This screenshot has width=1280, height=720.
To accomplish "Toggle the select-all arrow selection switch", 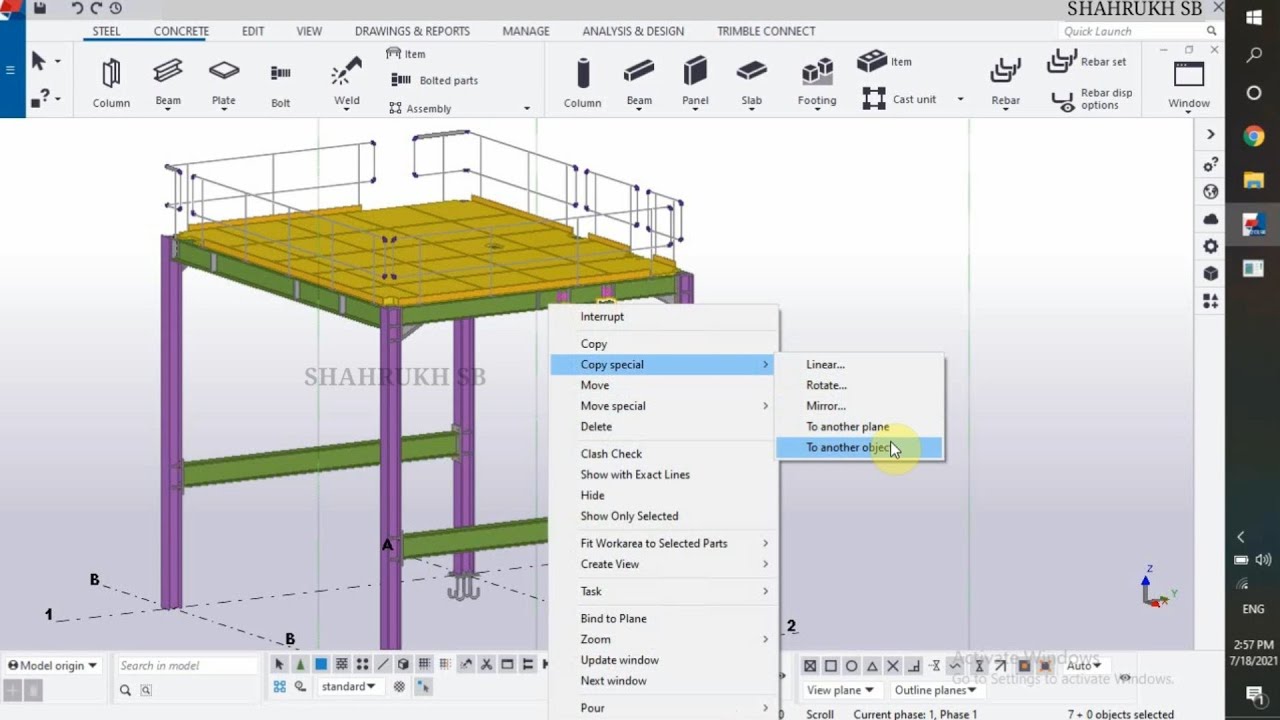I will [x=279, y=664].
